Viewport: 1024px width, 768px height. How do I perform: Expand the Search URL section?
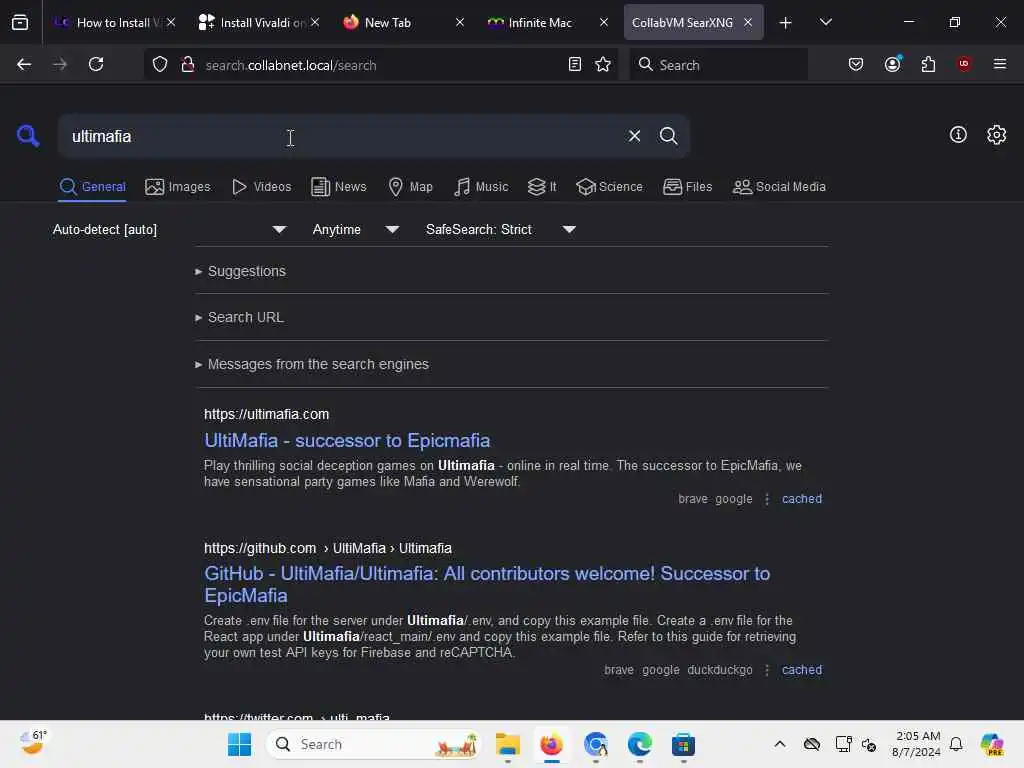(x=239, y=317)
